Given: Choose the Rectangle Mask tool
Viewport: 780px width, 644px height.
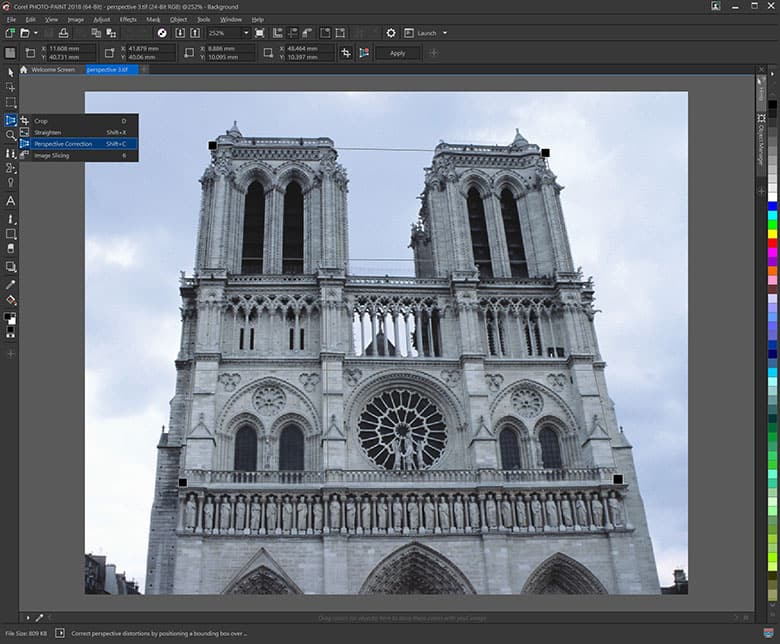Looking at the screenshot, I should (x=11, y=103).
